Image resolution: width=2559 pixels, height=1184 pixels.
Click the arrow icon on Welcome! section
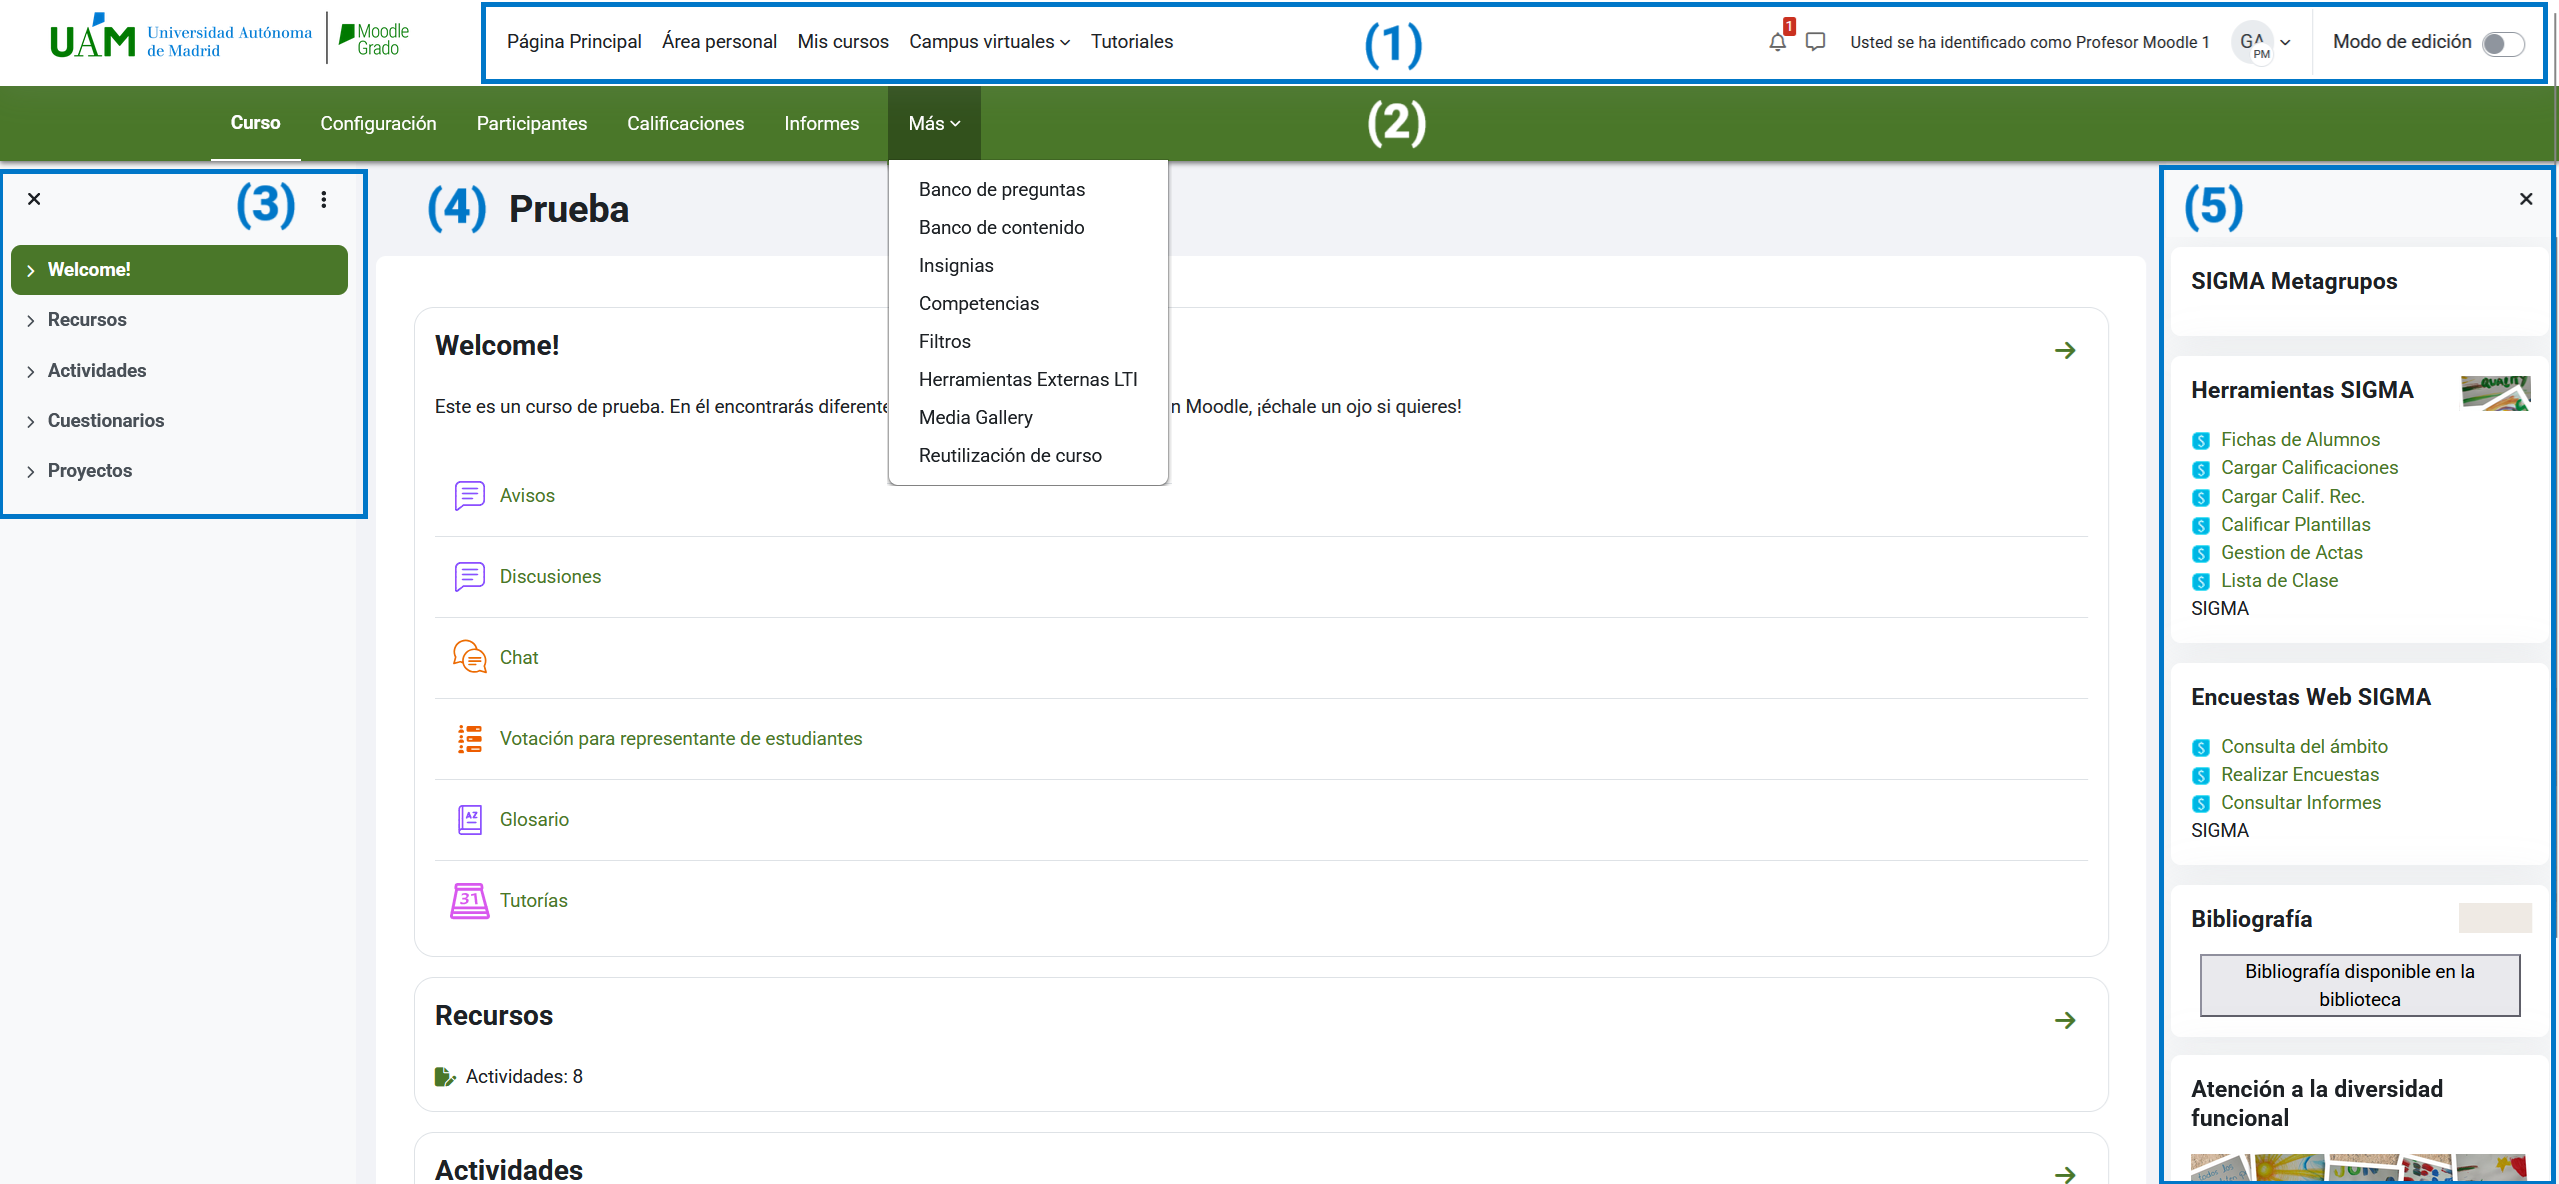[2065, 350]
